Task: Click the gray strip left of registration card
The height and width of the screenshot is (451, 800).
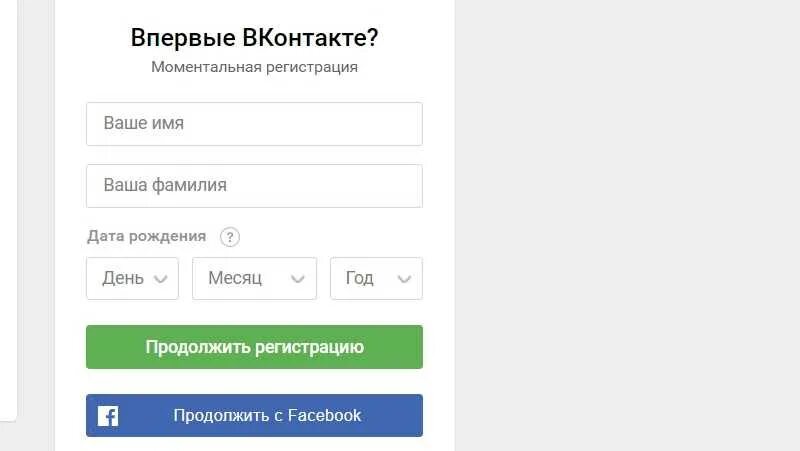Action: [x=36, y=226]
